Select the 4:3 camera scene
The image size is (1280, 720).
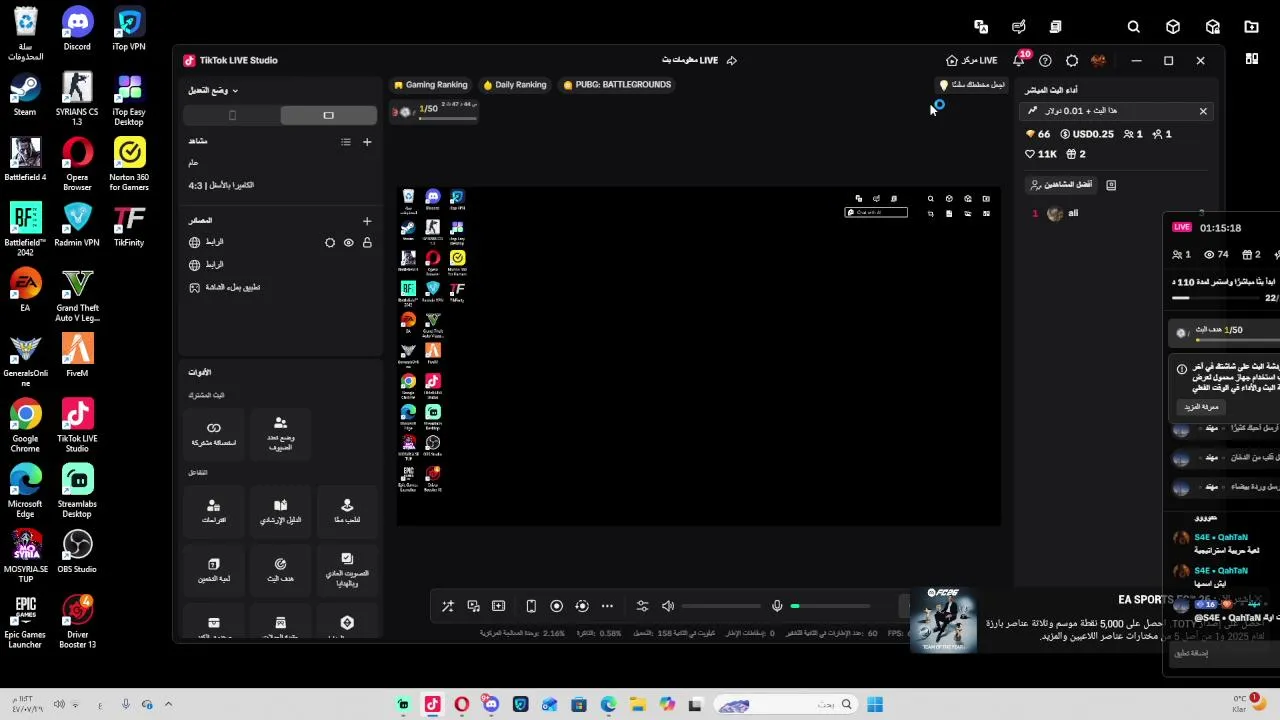pyautogui.click(x=280, y=185)
